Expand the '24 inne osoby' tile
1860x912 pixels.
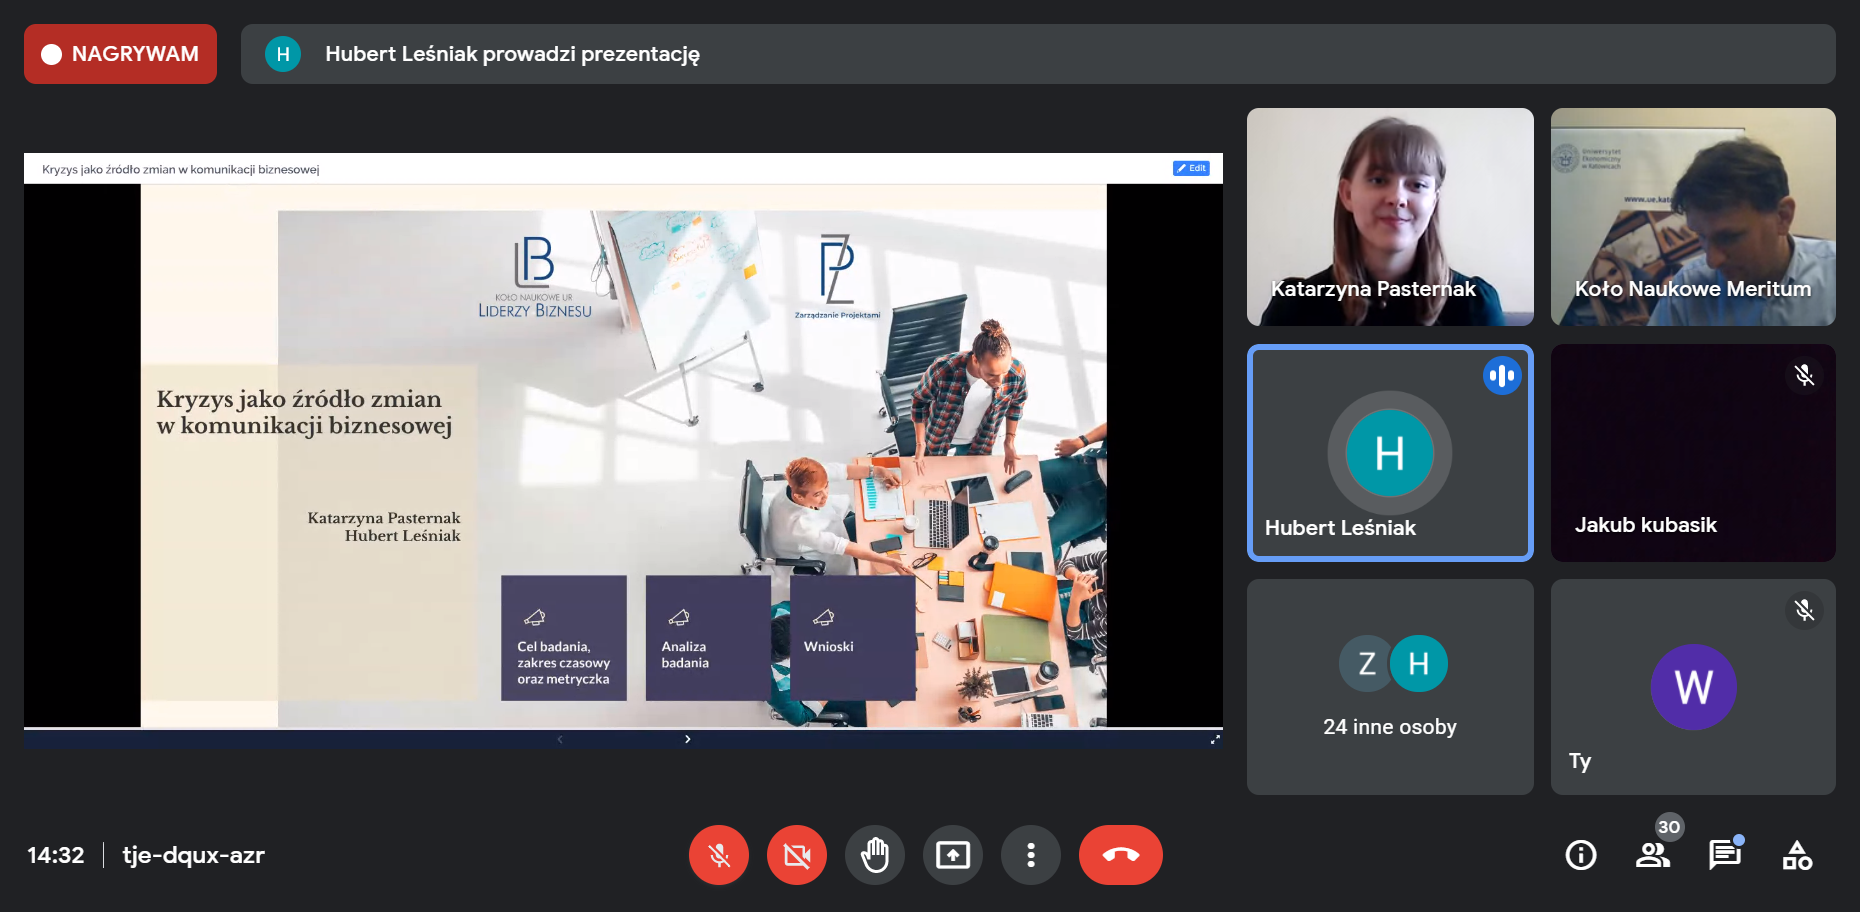(1389, 687)
